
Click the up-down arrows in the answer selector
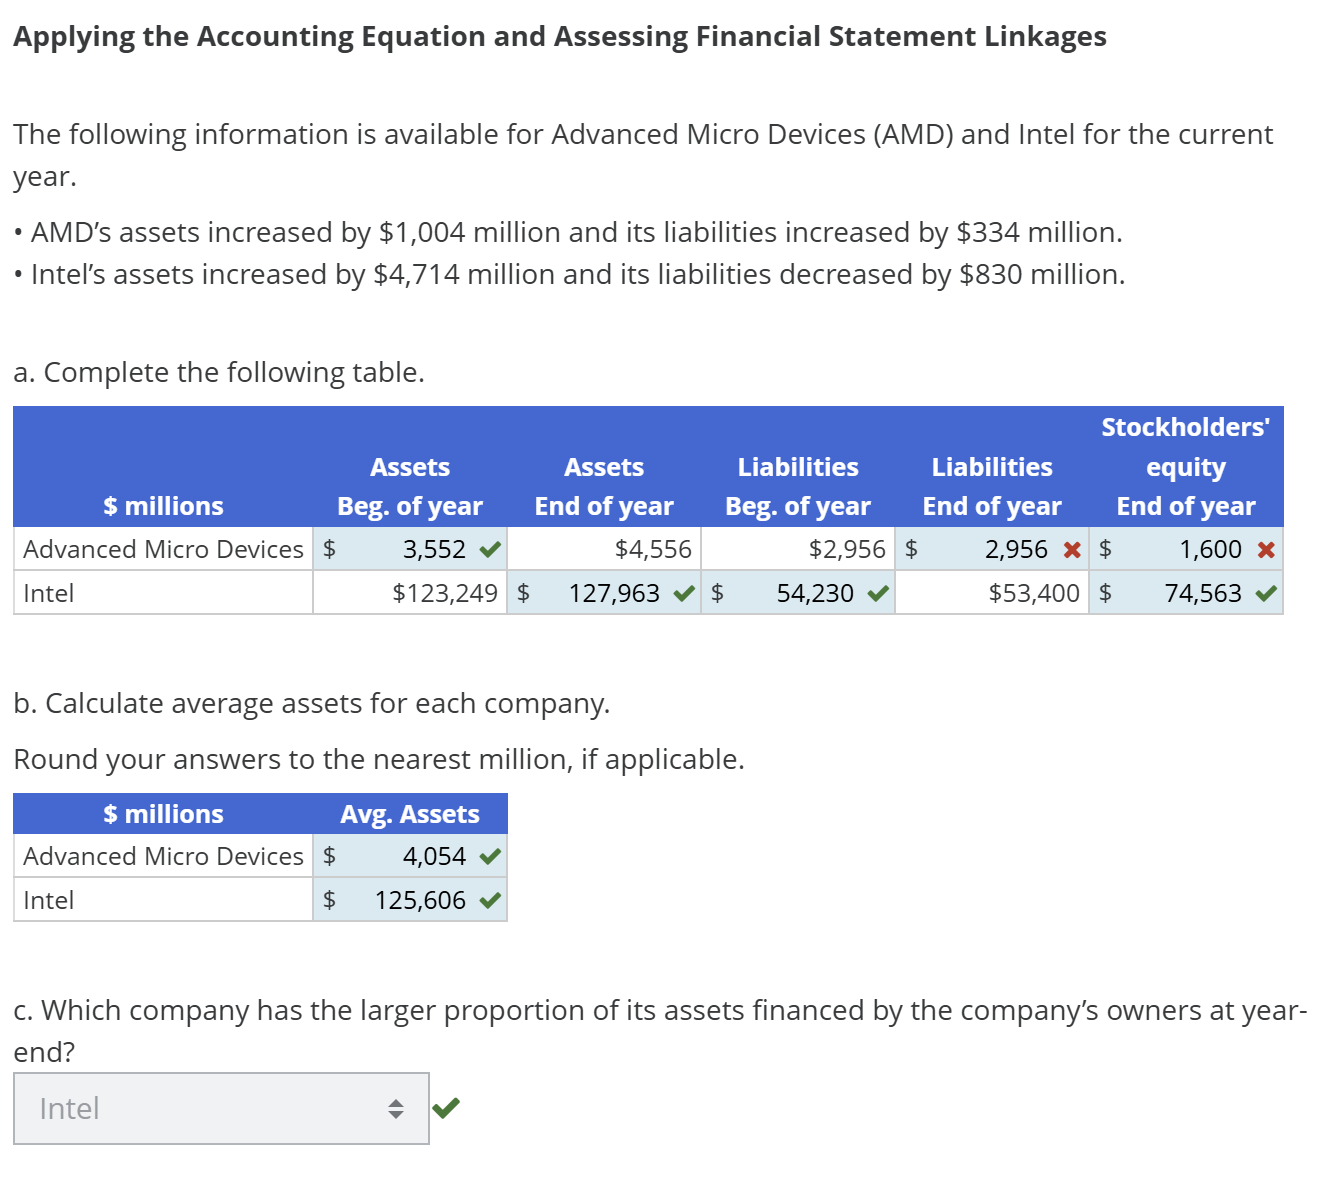[x=395, y=1107]
